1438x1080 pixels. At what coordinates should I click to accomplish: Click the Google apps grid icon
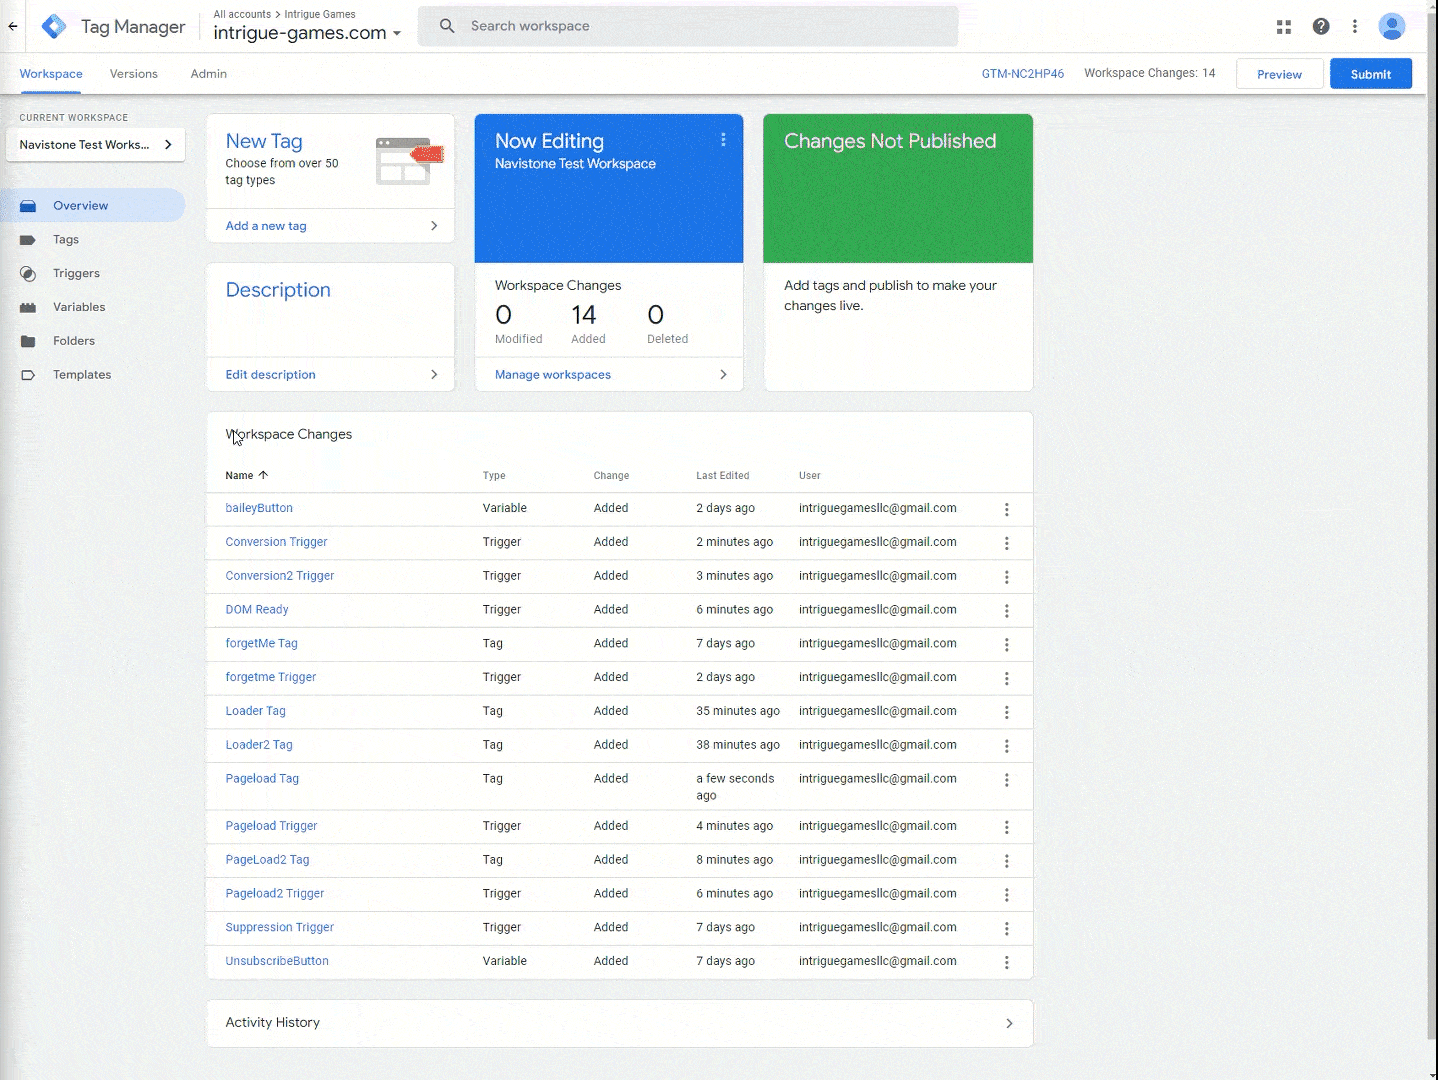point(1284,27)
